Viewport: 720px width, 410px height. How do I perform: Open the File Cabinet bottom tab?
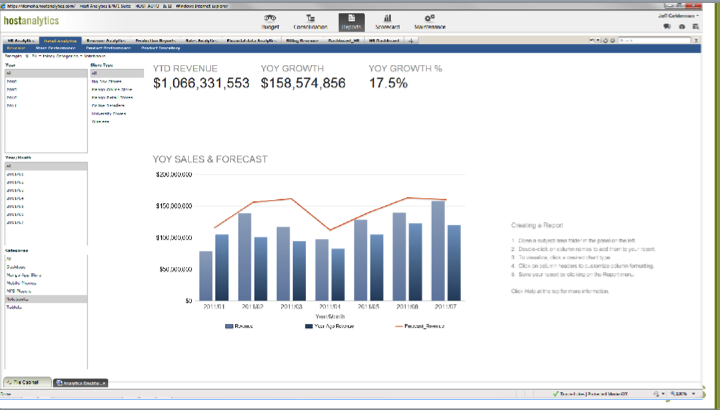coord(27,382)
